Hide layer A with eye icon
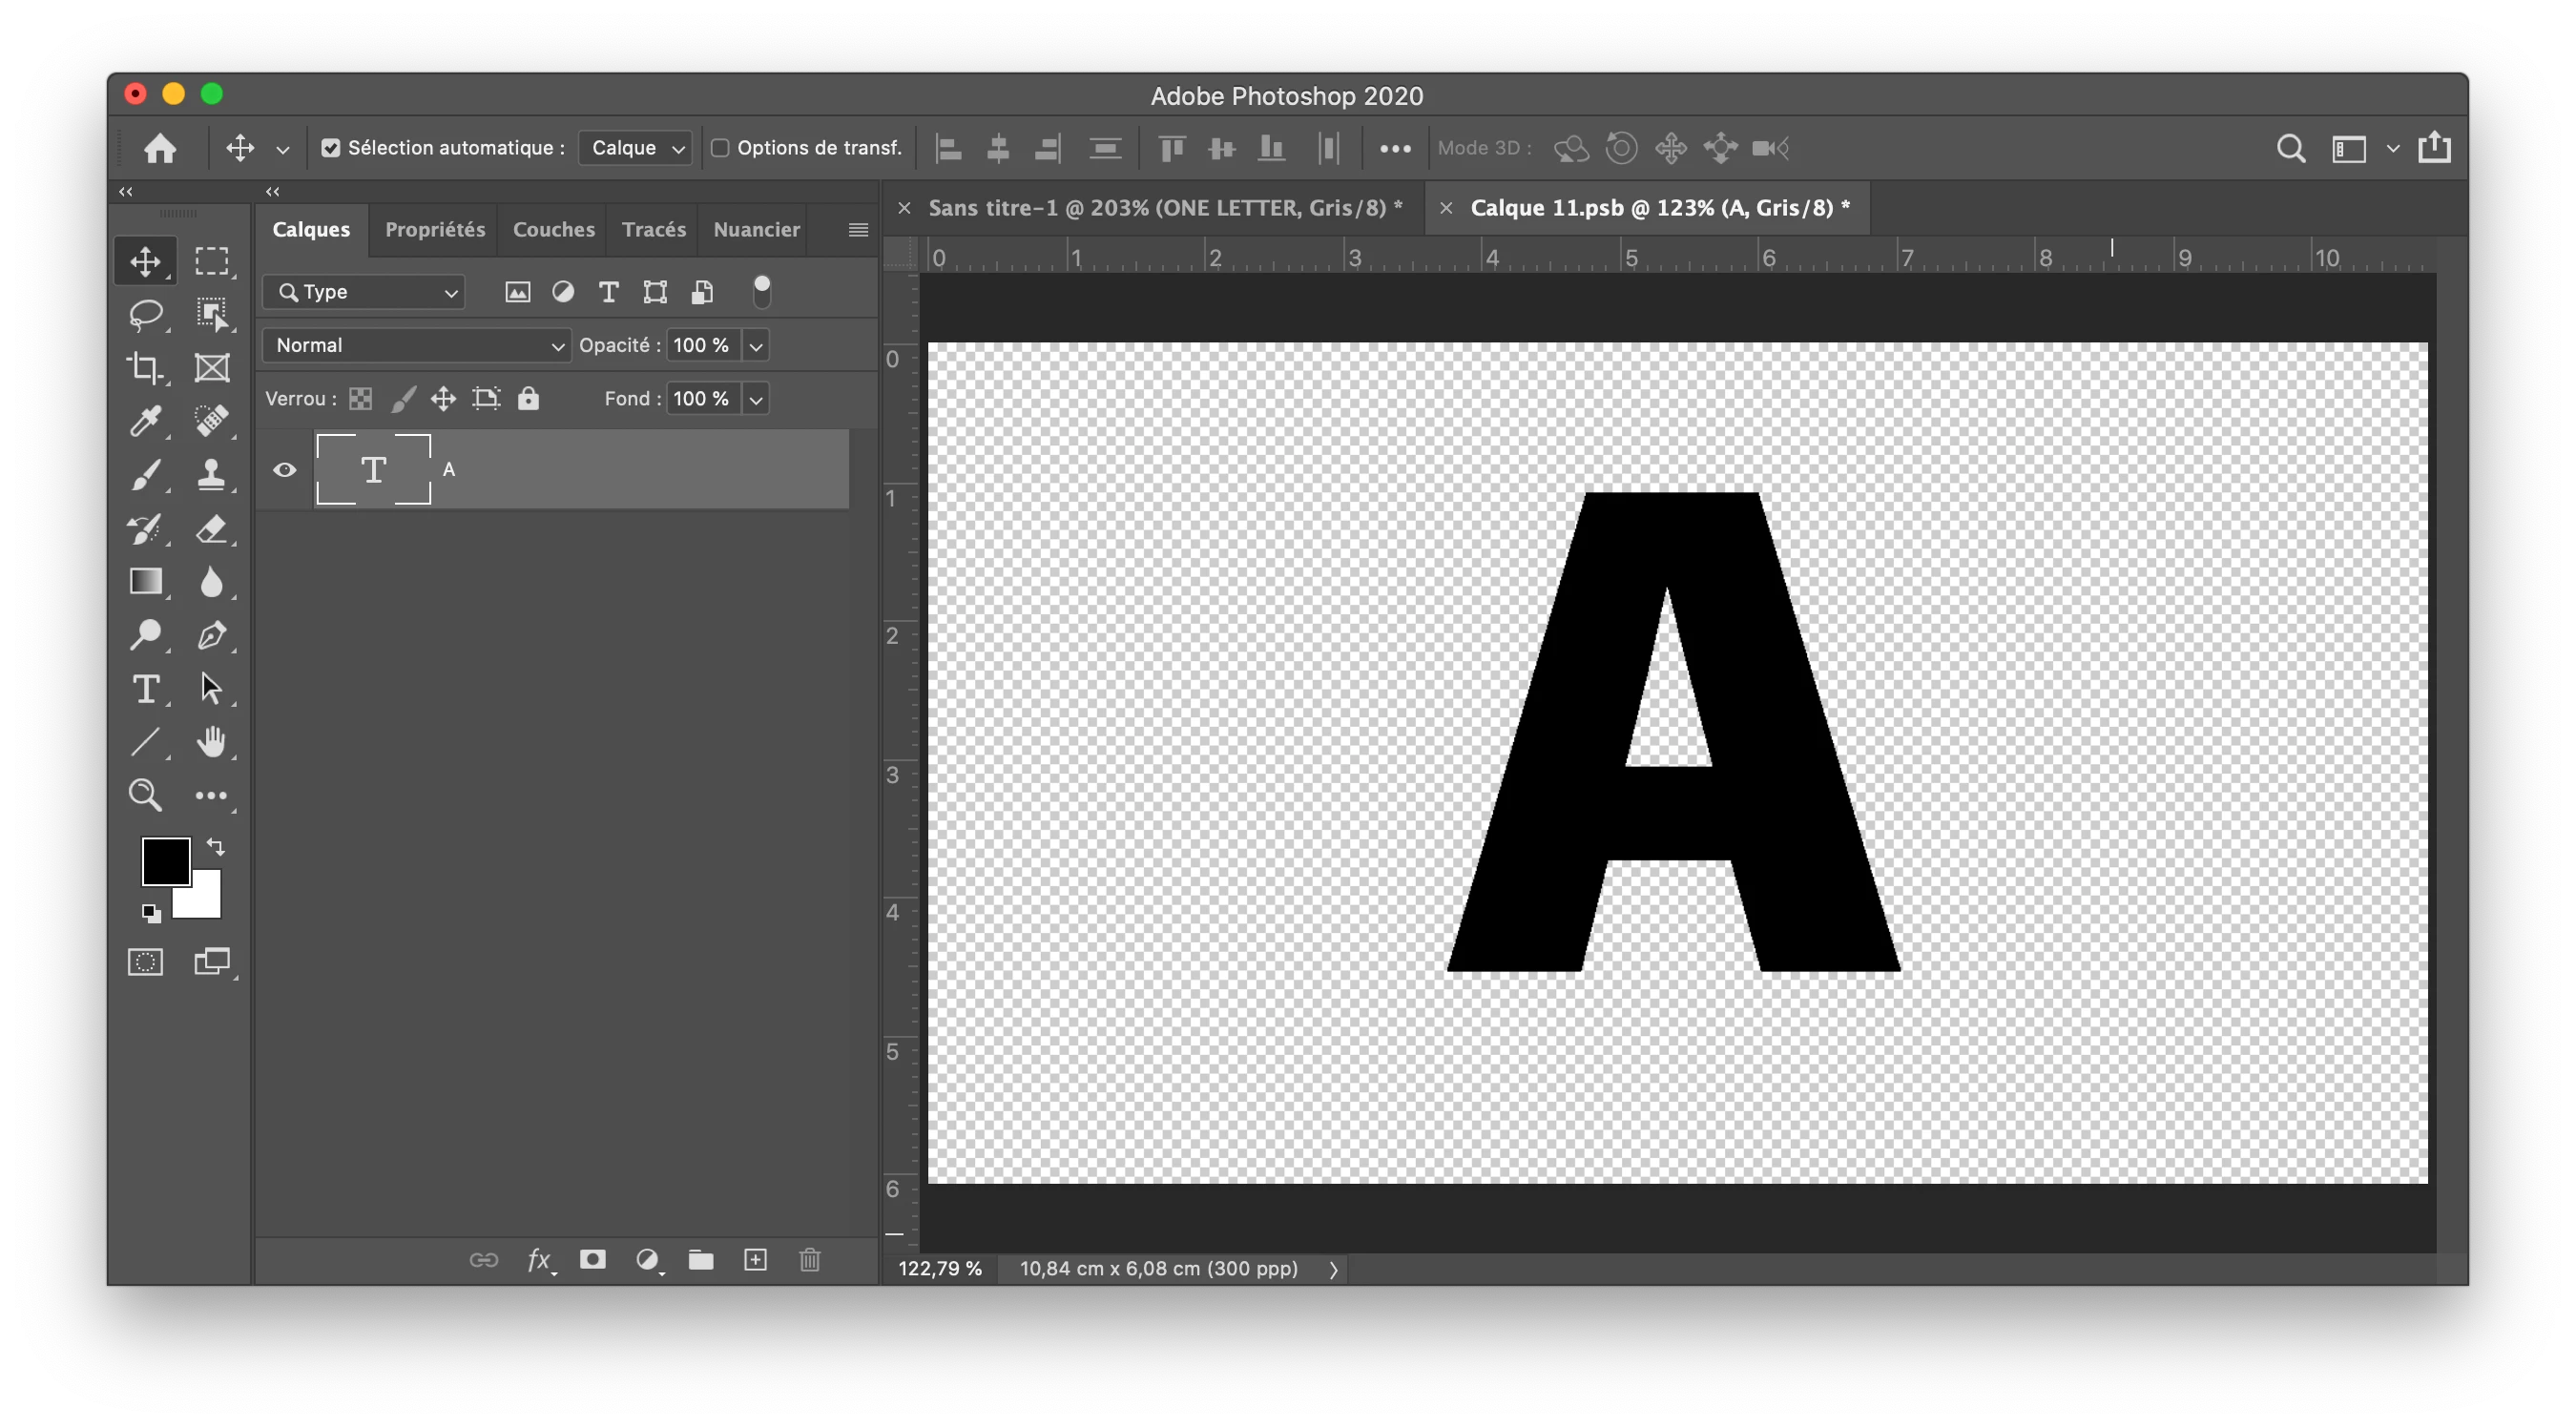 285,470
